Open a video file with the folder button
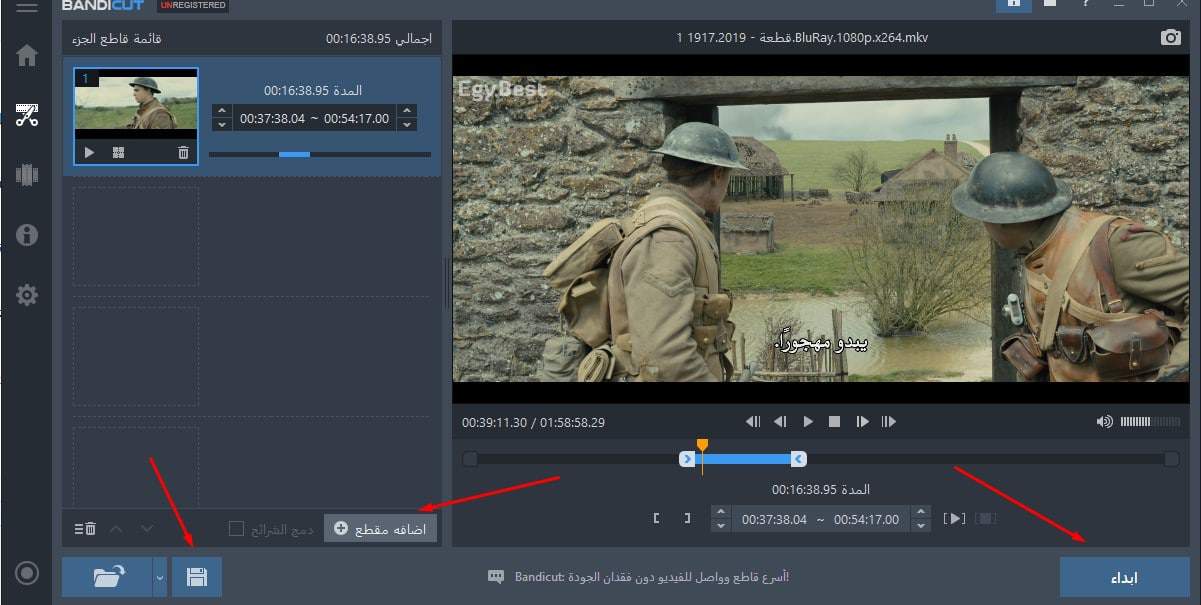The width and height of the screenshot is (1201, 605). pyautogui.click(x=107, y=577)
